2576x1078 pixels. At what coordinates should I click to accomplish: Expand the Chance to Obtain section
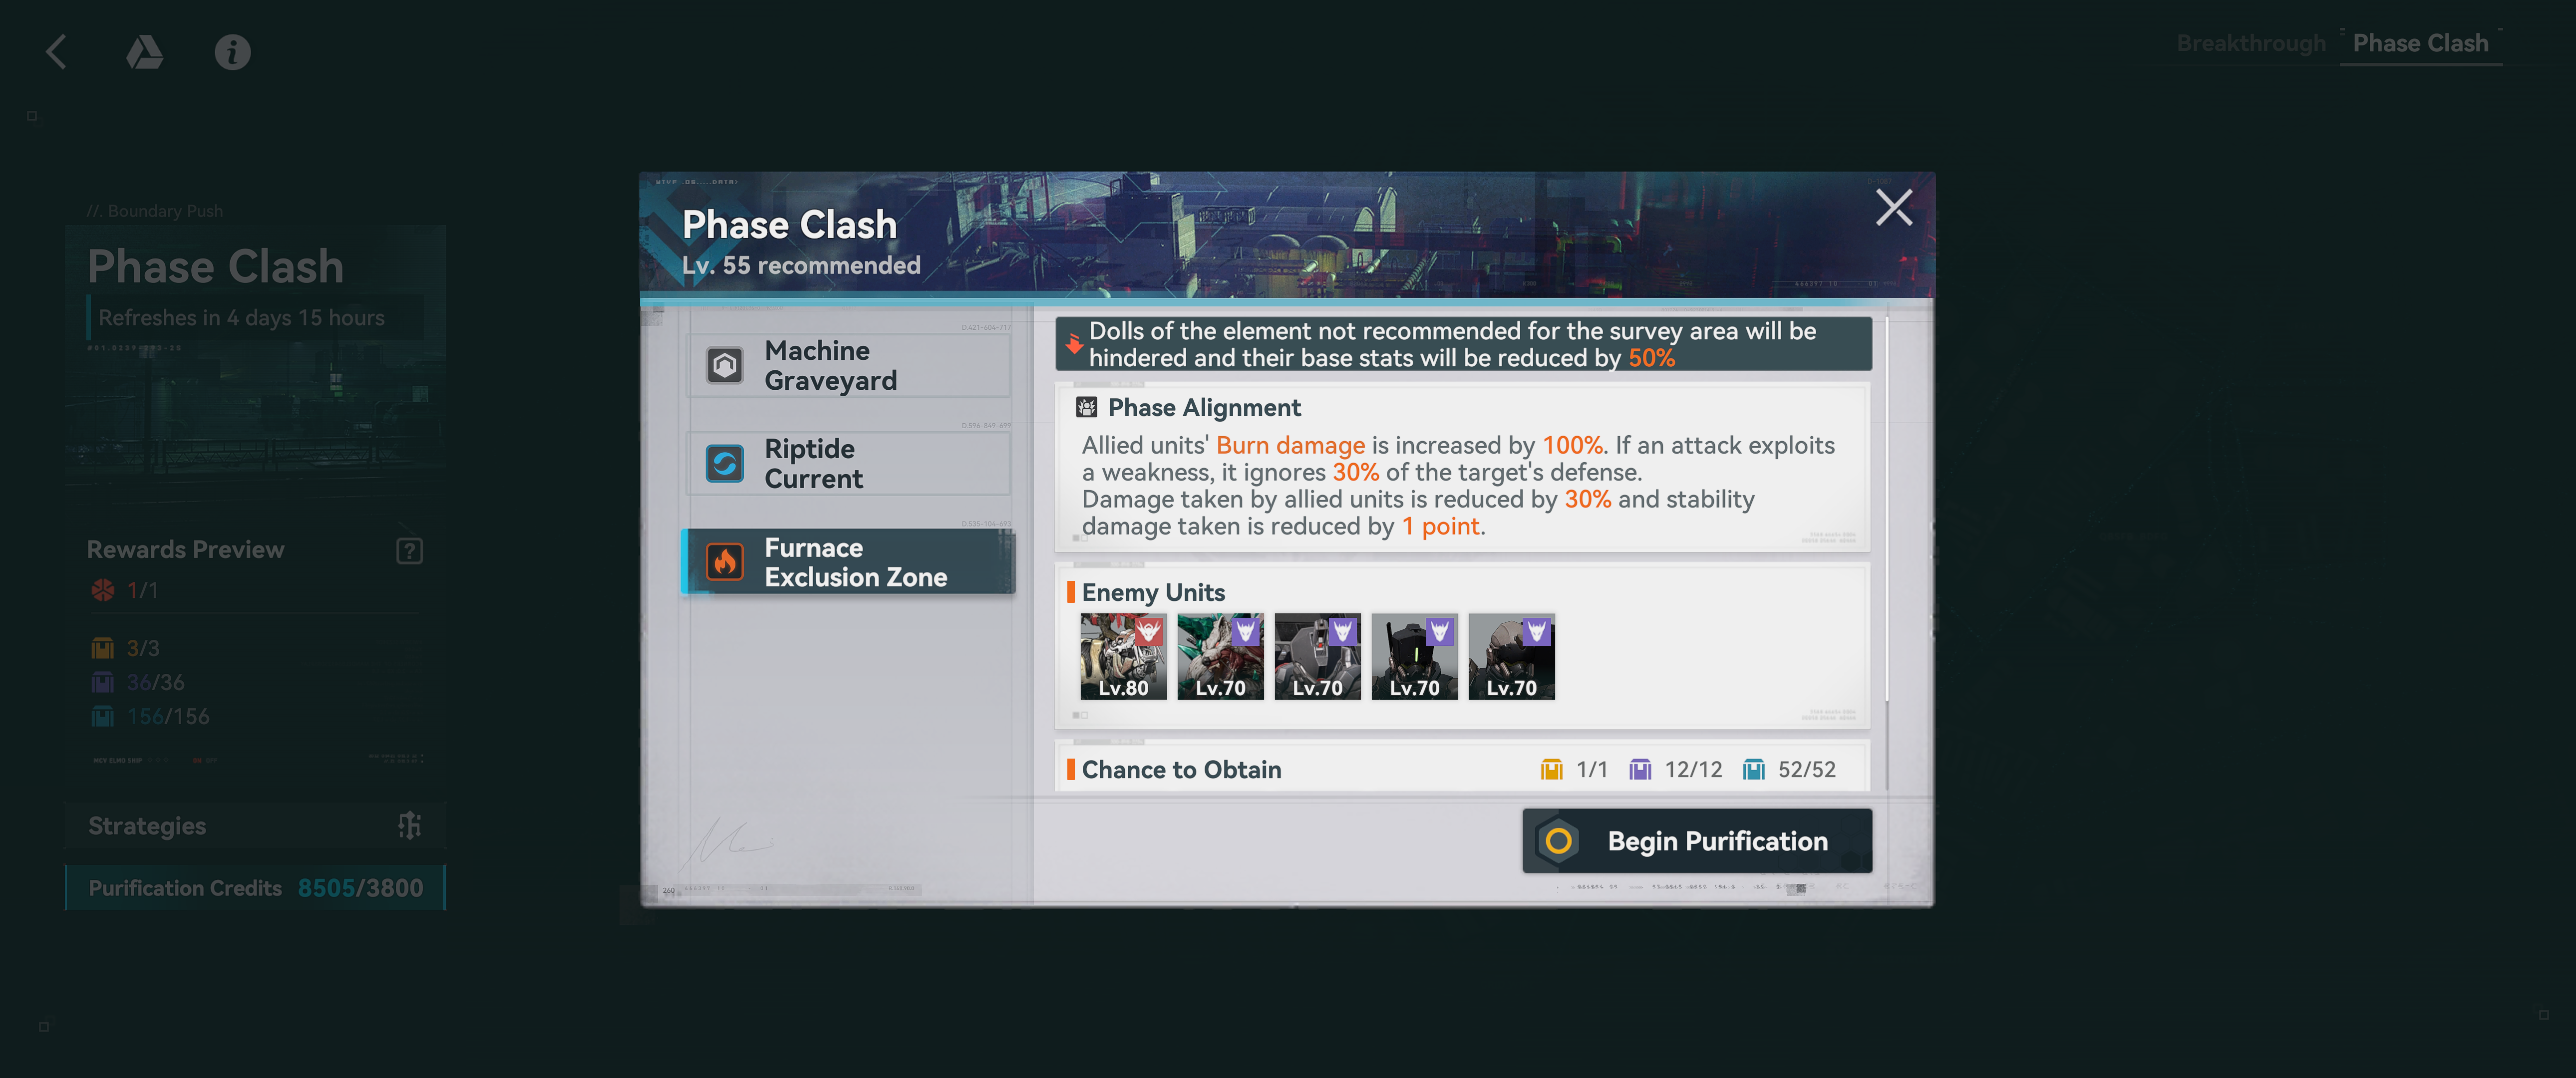click(1462, 769)
